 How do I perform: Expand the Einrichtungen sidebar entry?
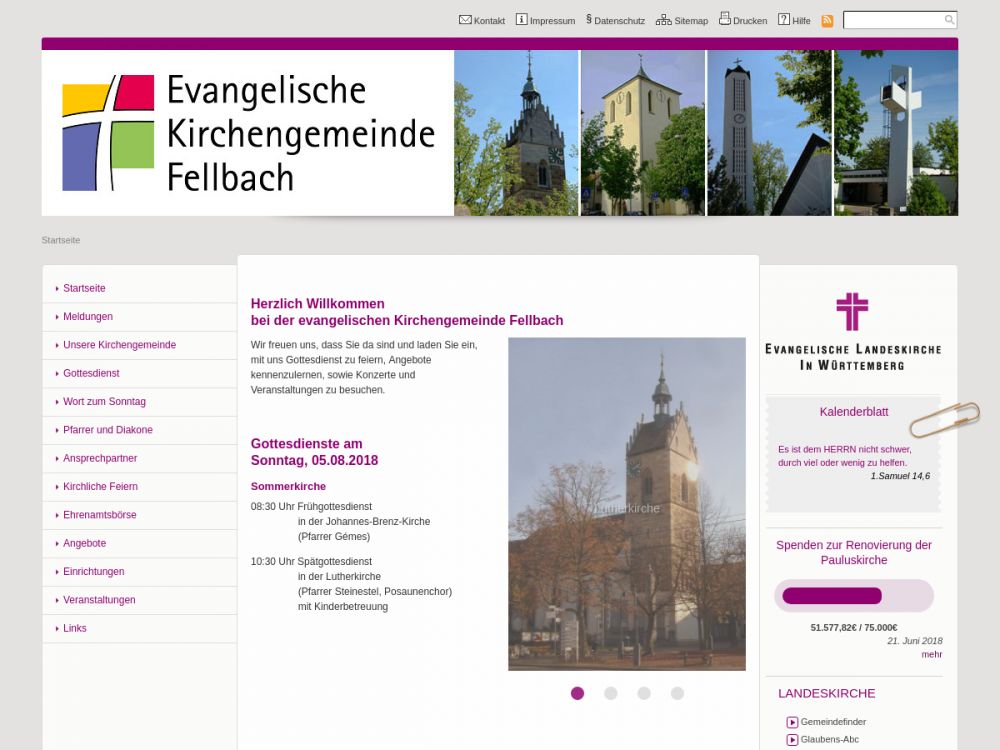point(93,572)
